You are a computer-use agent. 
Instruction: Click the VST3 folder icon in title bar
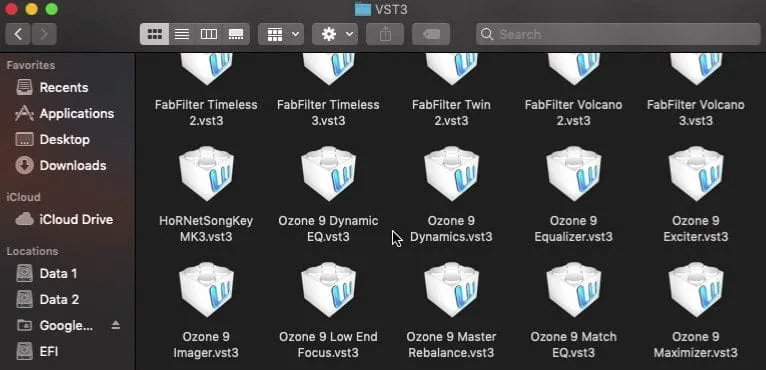click(x=363, y=9)
